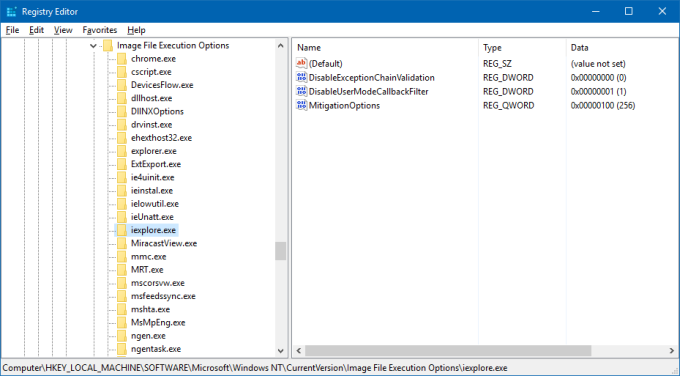Click the msfeedssync.exe folder icon
The image size is (680, 376).
[x=122, y=296]
